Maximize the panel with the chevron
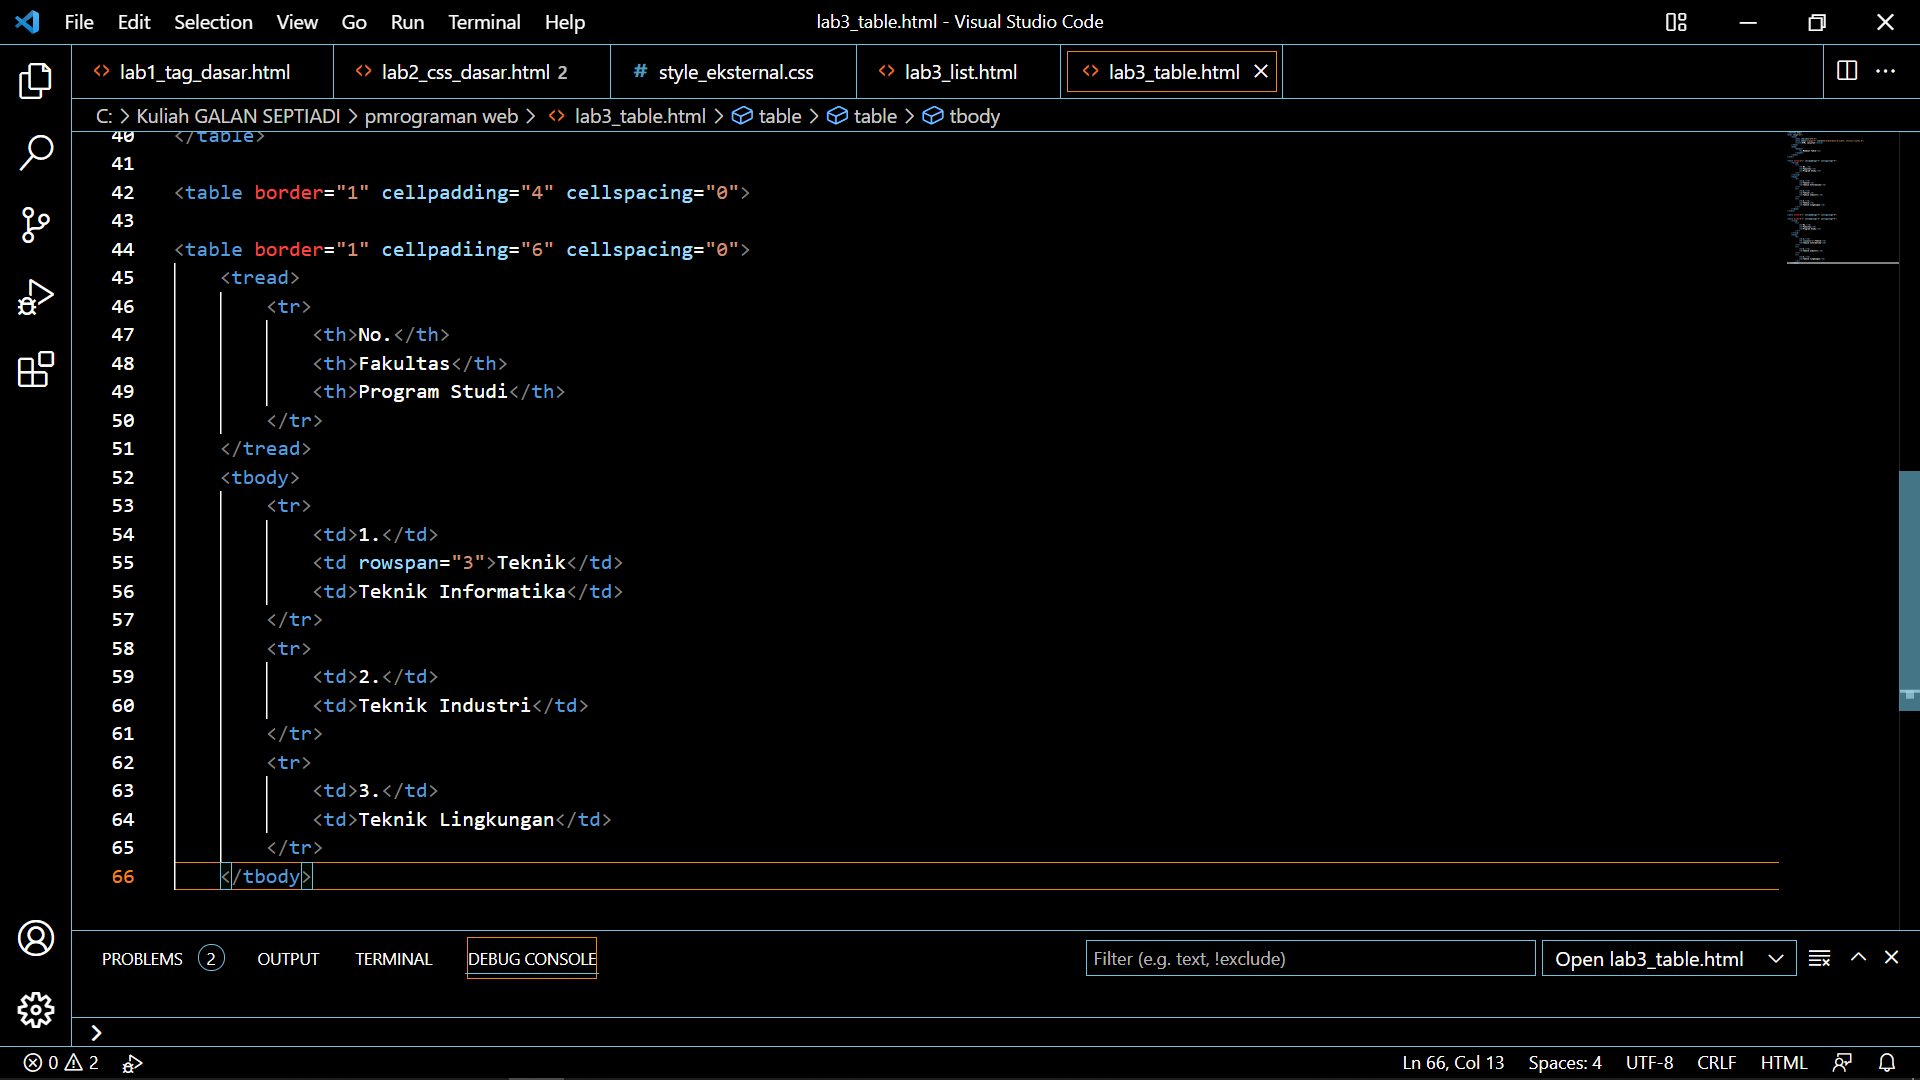 point(1858,957)
